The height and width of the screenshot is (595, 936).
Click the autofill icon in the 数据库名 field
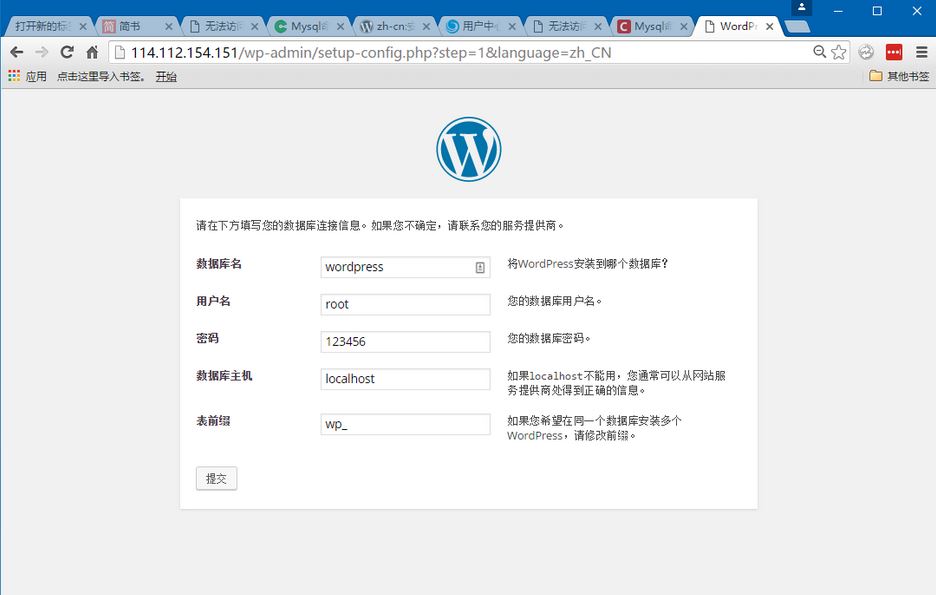480,267
